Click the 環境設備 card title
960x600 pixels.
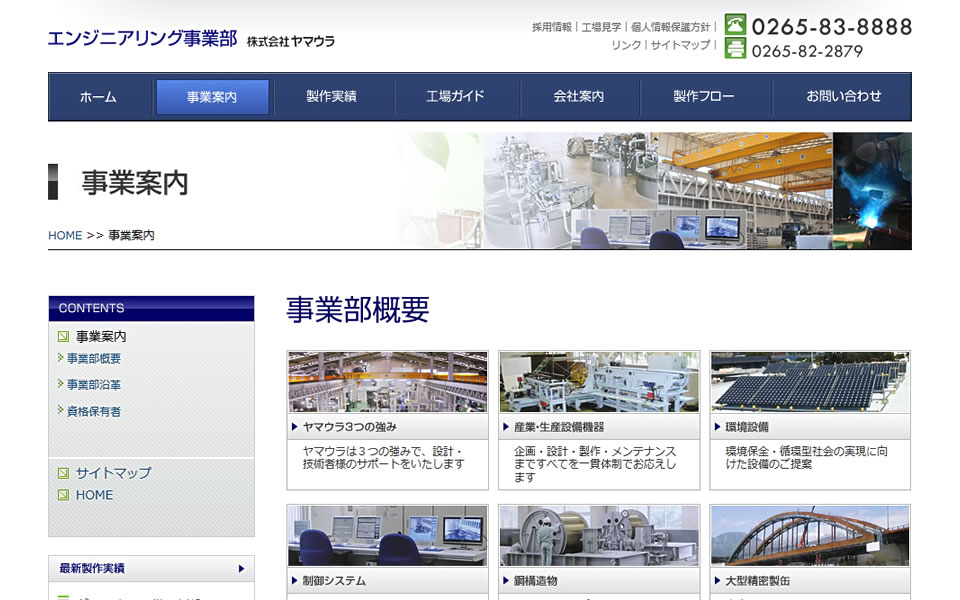point(747,427)
